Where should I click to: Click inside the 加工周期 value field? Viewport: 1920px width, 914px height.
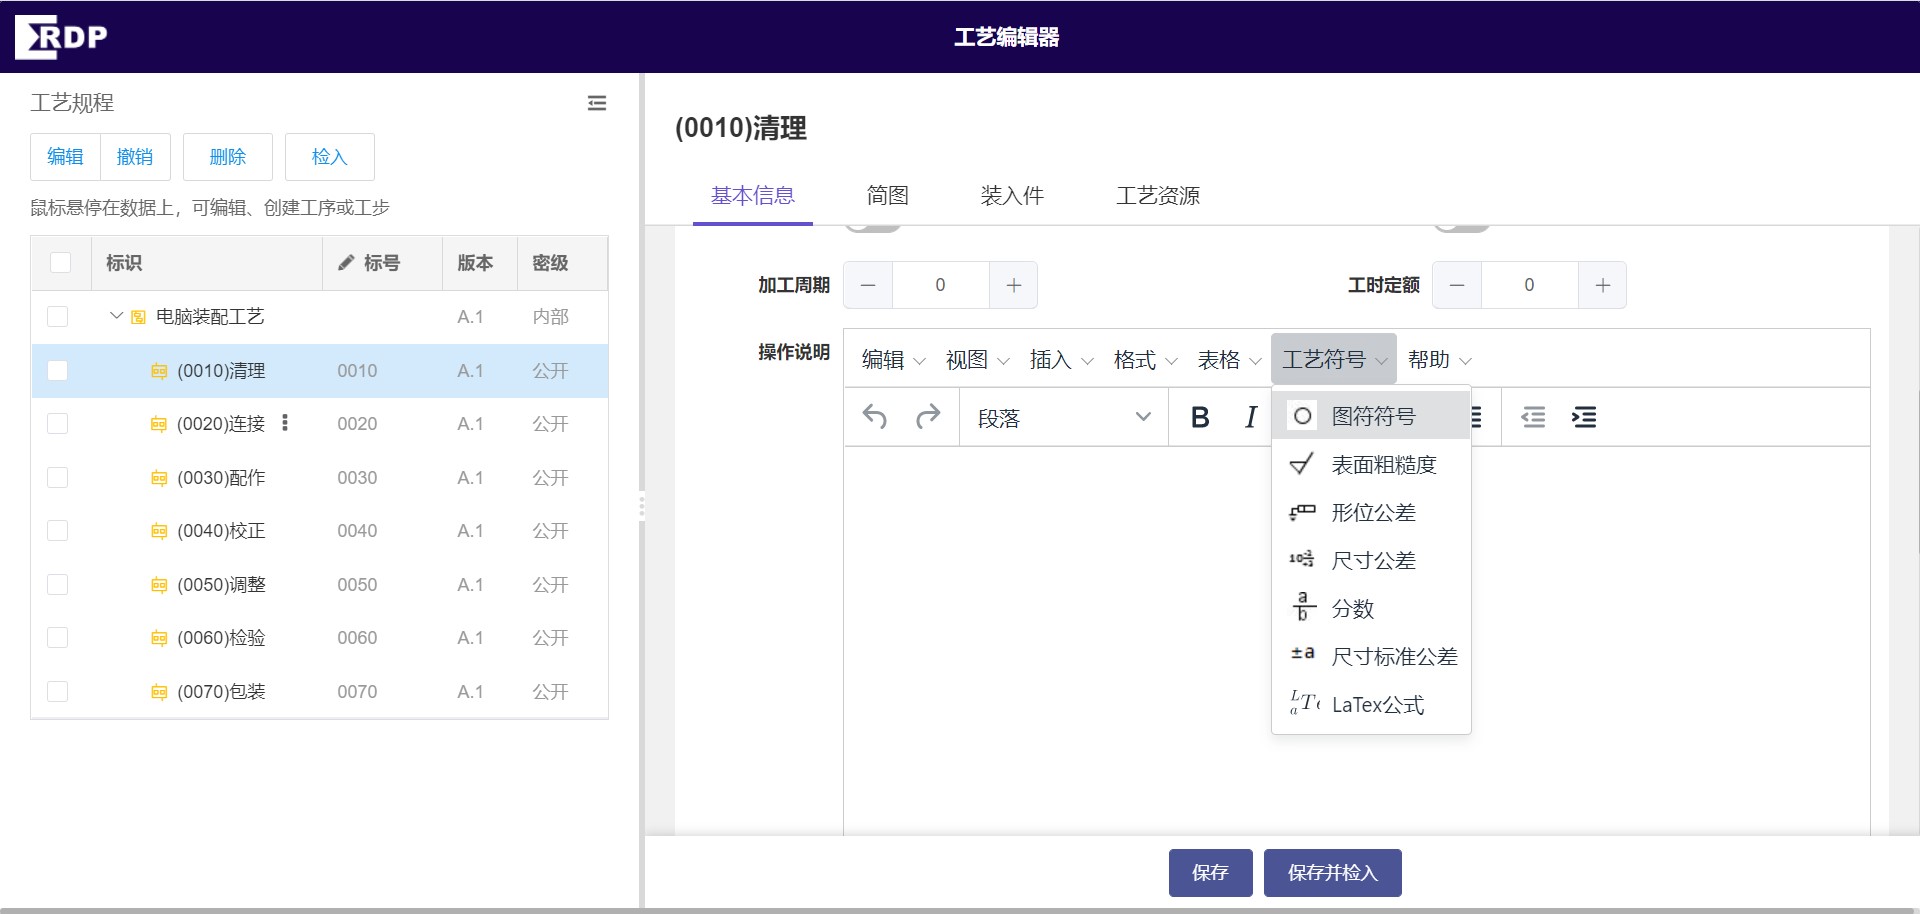coord(940,285)
